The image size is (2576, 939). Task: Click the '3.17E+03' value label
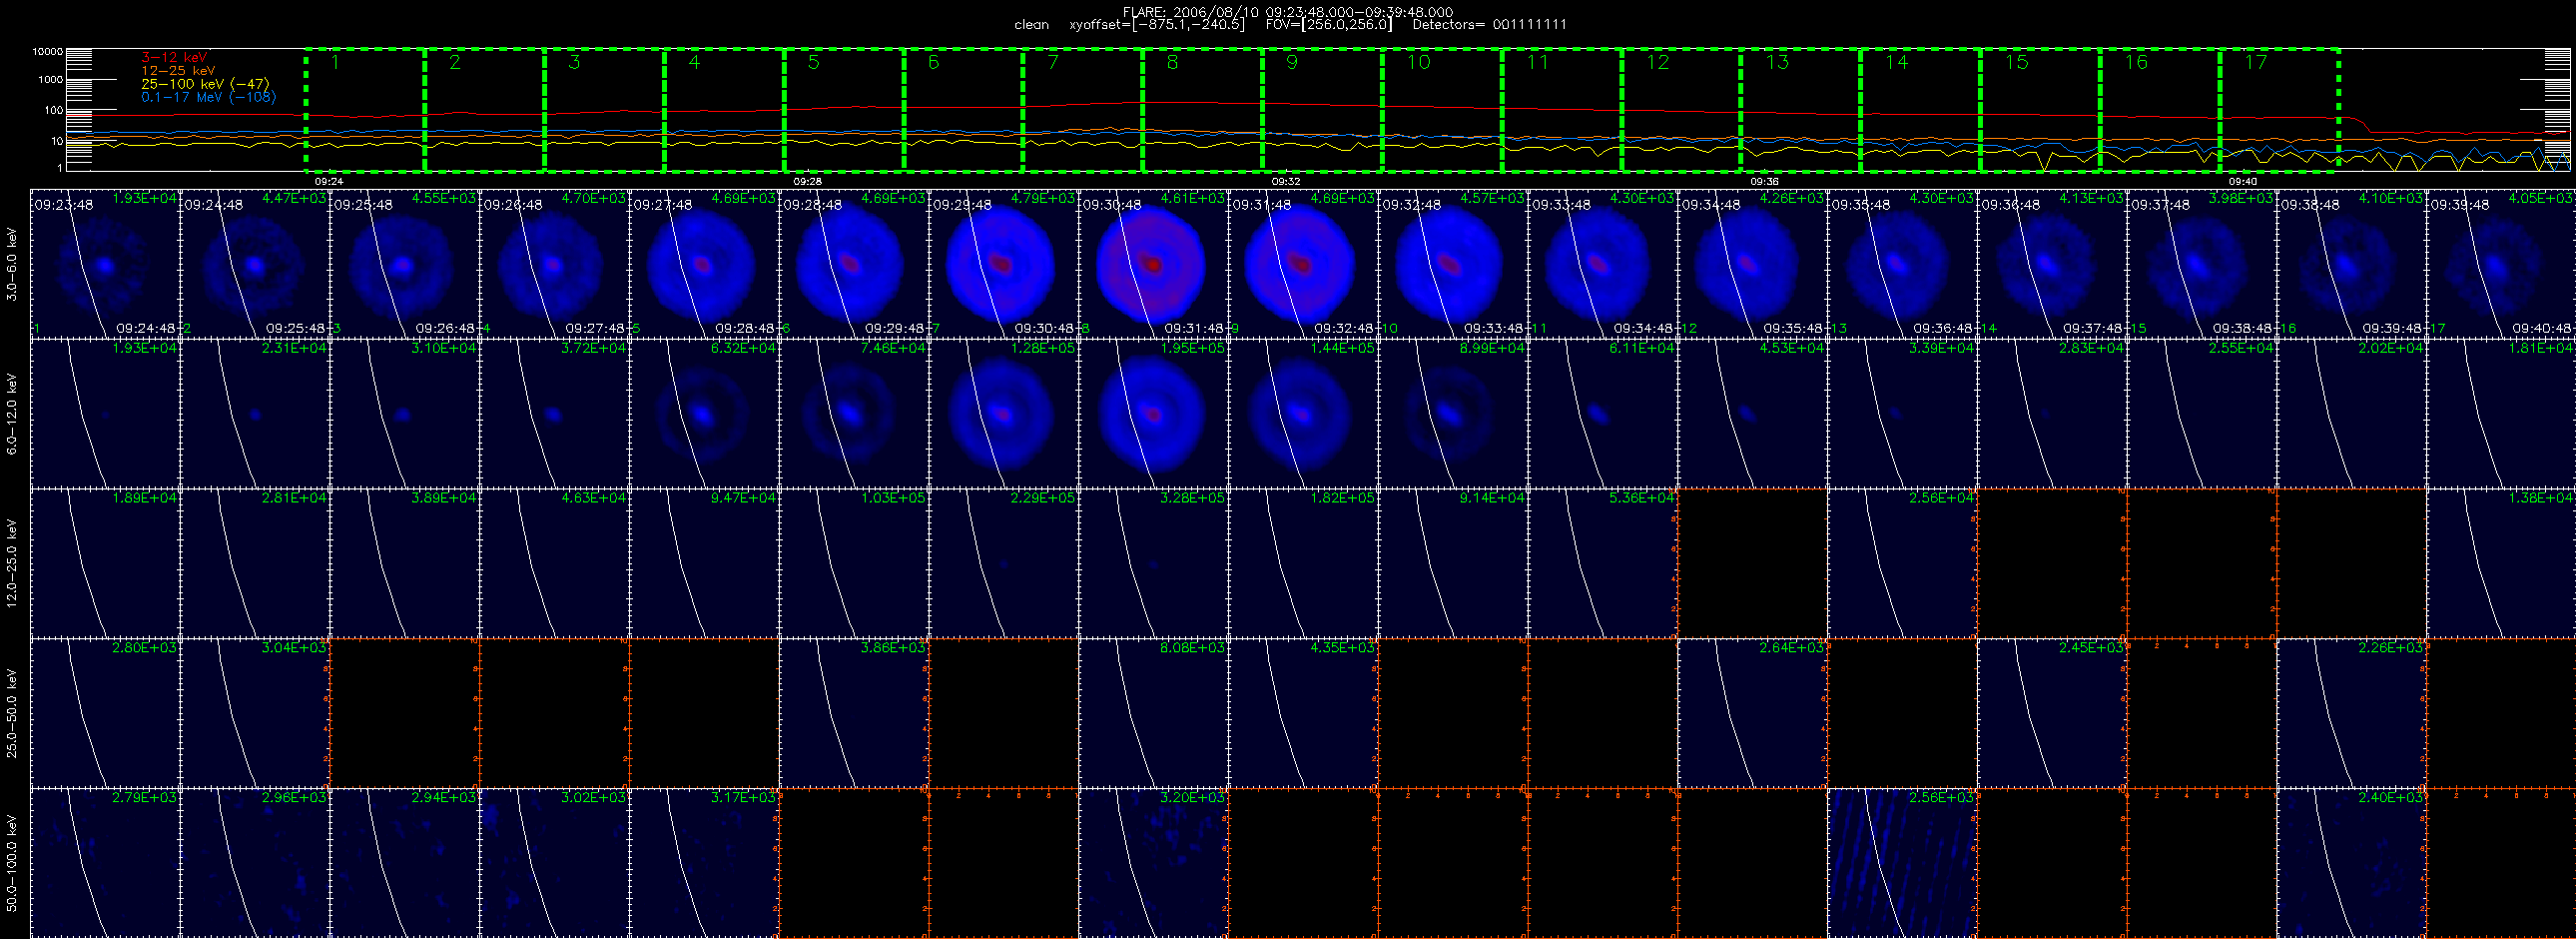tap(743, 797)
